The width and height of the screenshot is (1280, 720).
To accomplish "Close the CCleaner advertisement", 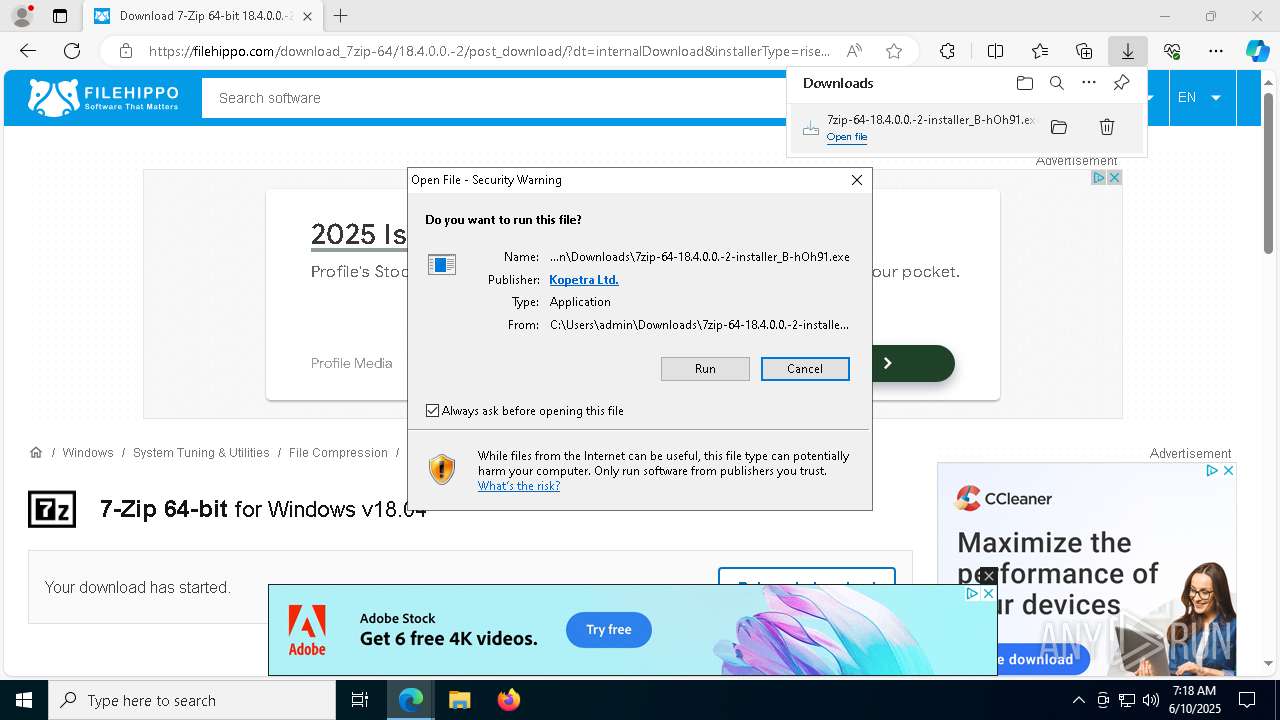I will pyautogui.click(x=1228, y=470).
